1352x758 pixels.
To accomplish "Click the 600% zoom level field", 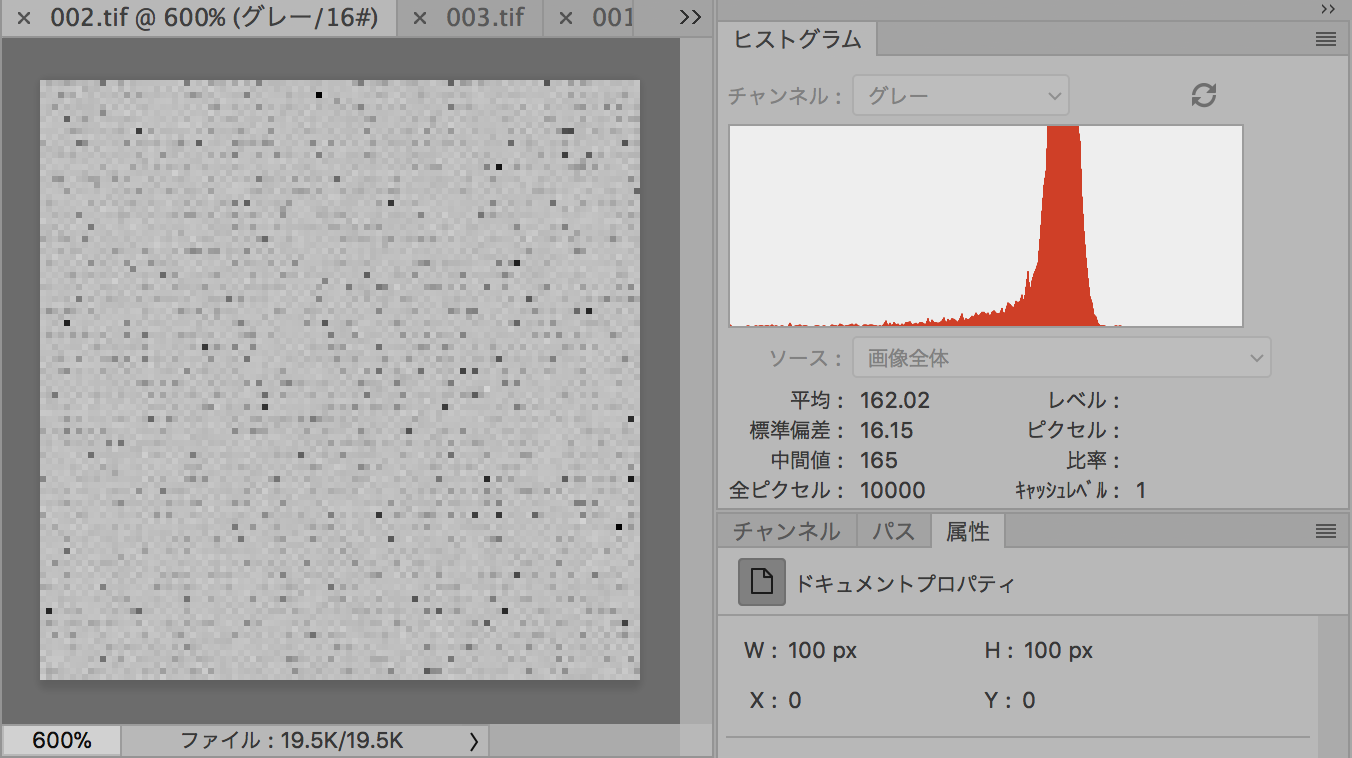I will pos(62,741).
